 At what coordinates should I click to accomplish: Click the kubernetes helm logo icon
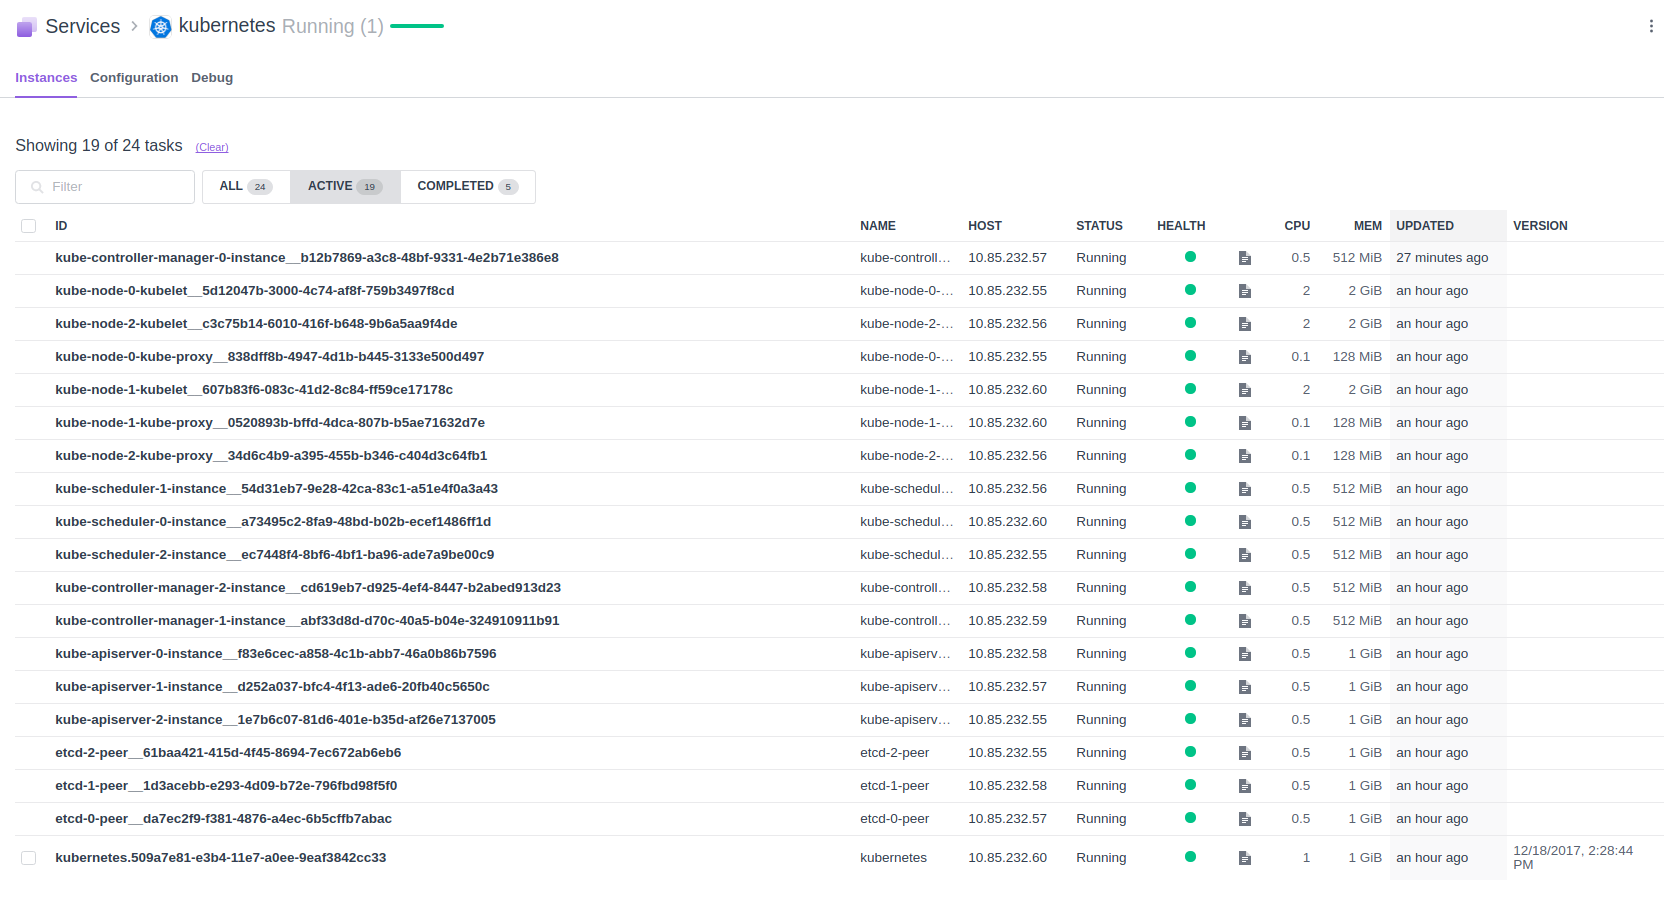click(160, 27)
